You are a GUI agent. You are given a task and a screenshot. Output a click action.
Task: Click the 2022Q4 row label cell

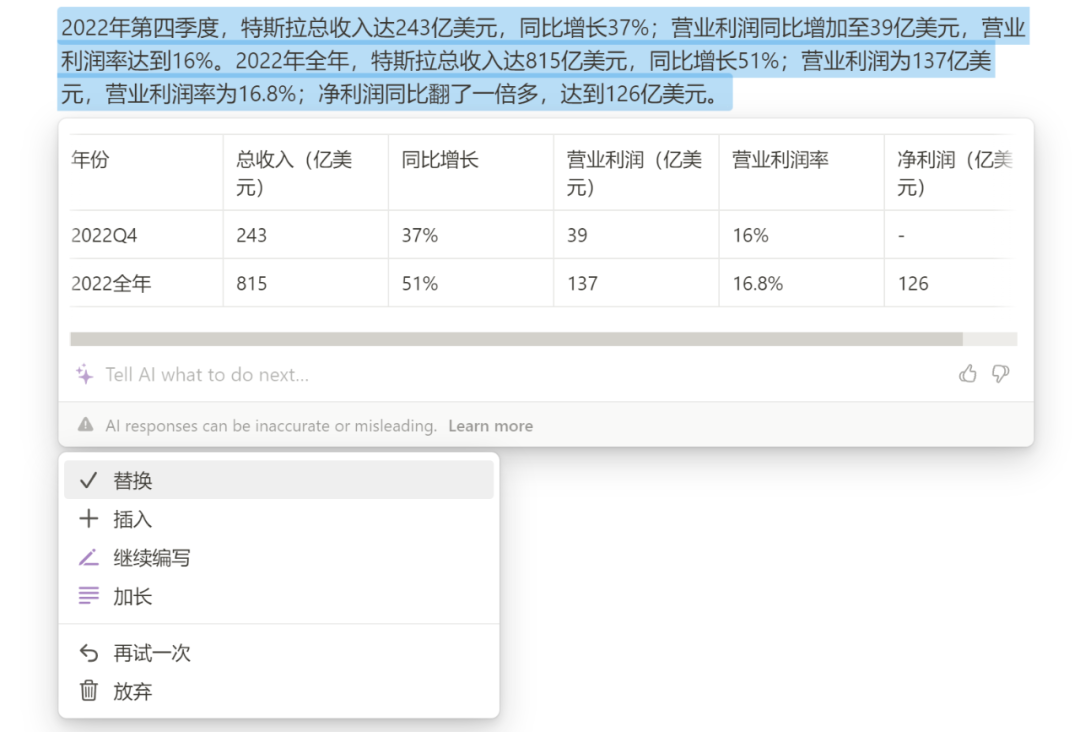146,235
